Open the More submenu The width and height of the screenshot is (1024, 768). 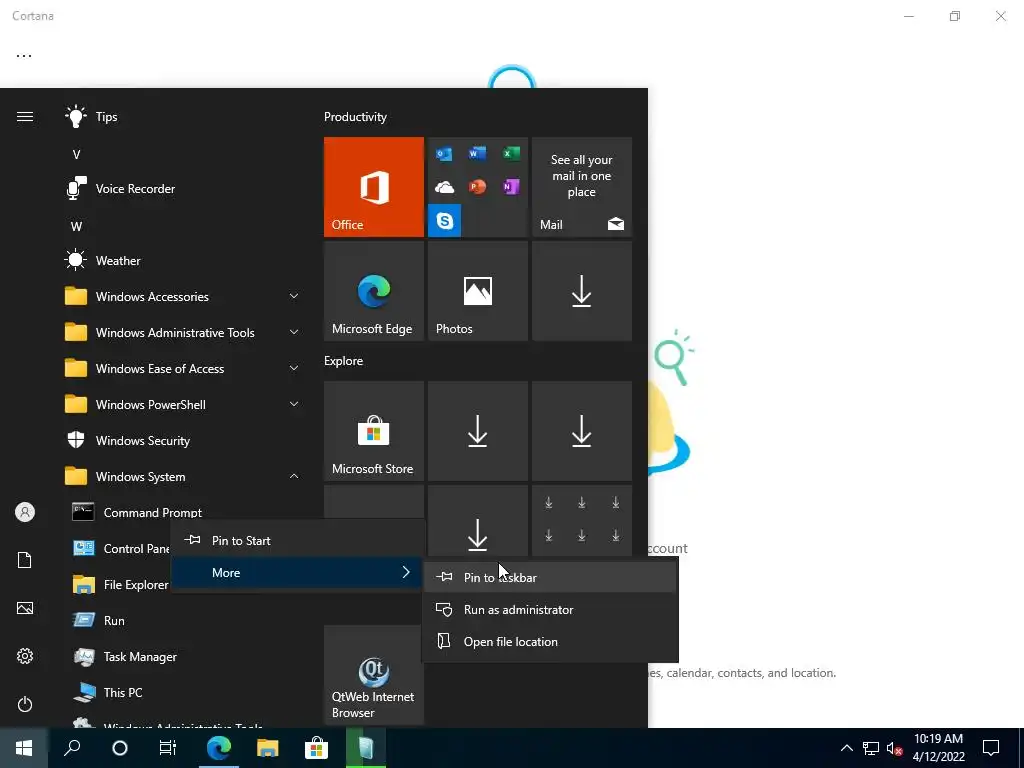pos(298,573)
